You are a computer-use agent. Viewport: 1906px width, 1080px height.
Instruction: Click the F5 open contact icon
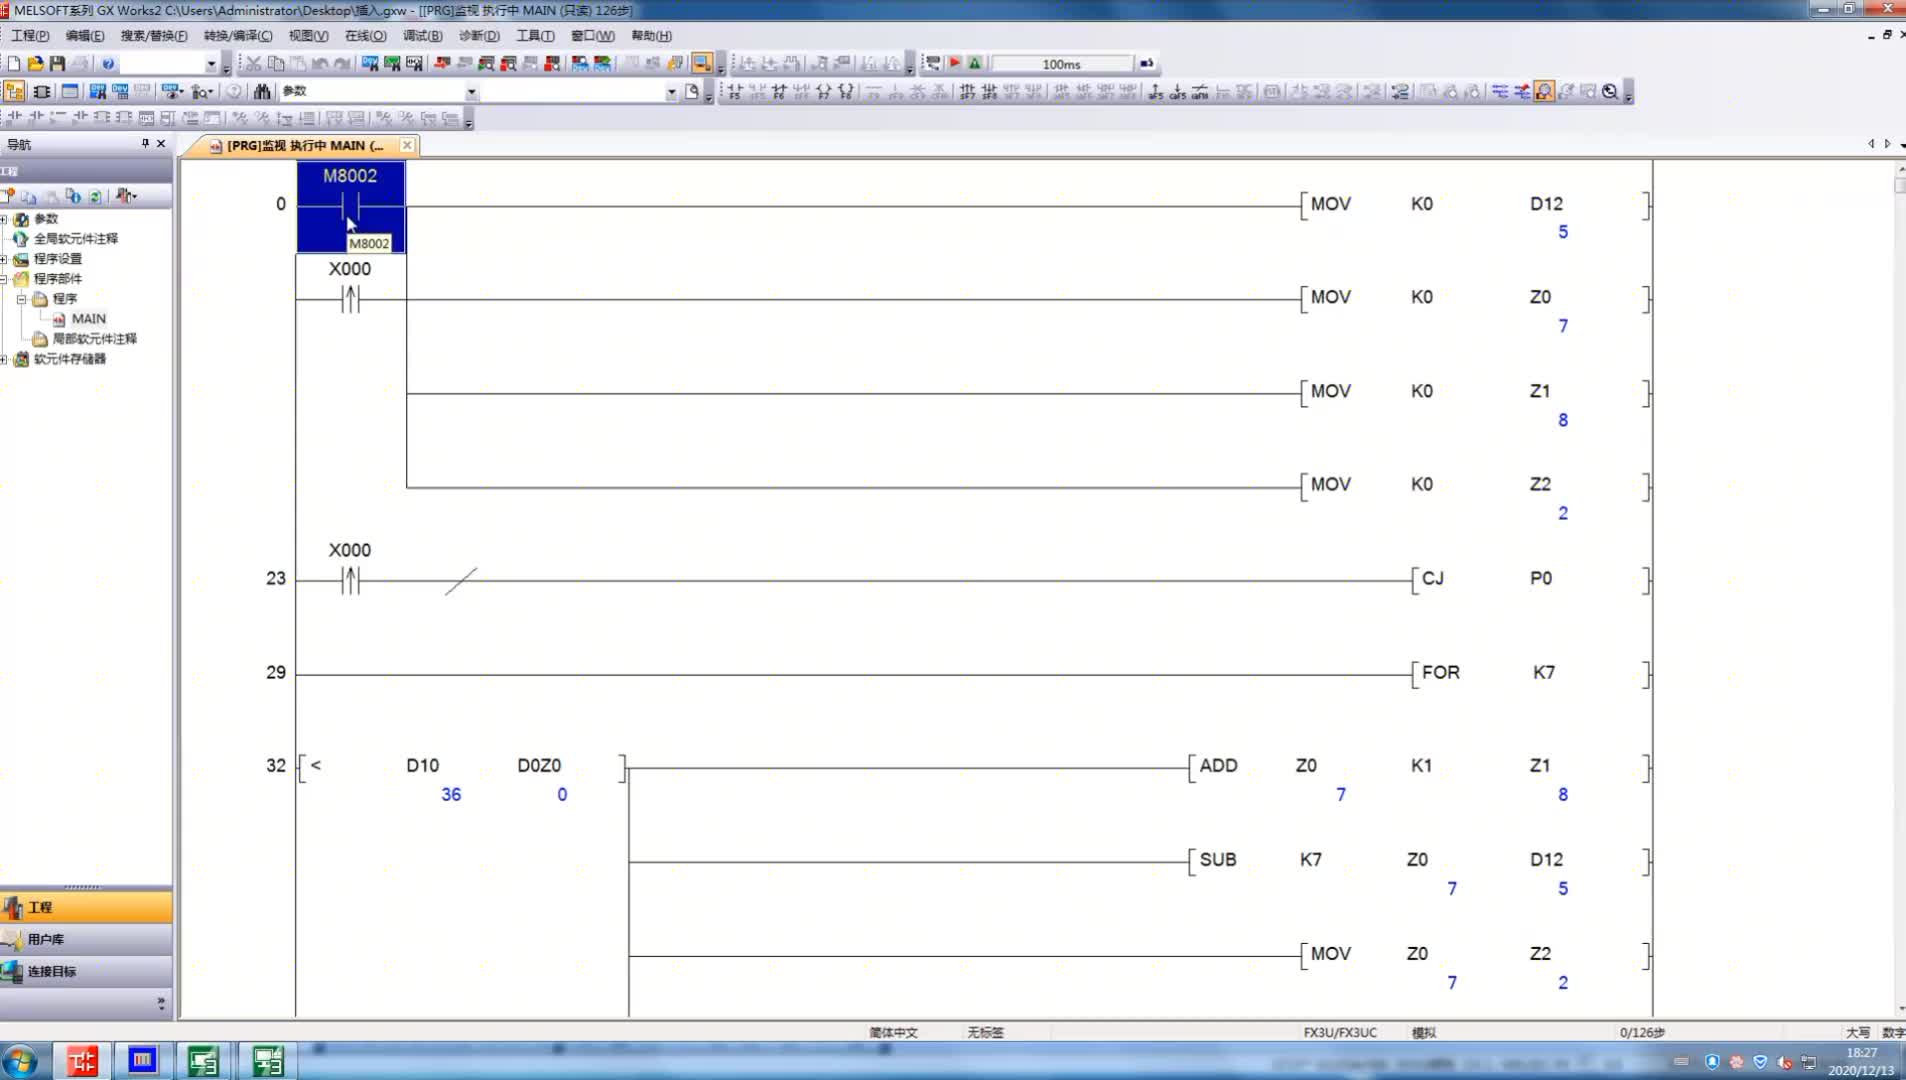pyautogui.click(x=735, y=91)
